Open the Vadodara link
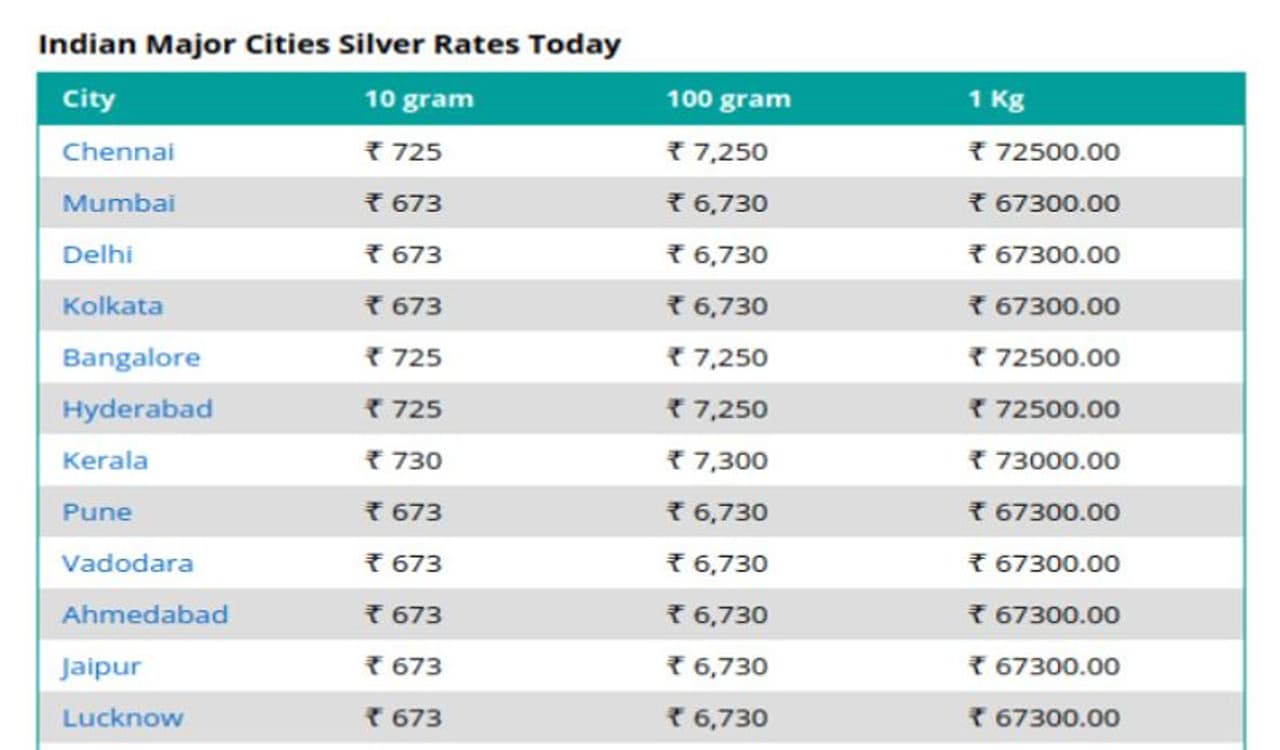 tap(127, 563)
